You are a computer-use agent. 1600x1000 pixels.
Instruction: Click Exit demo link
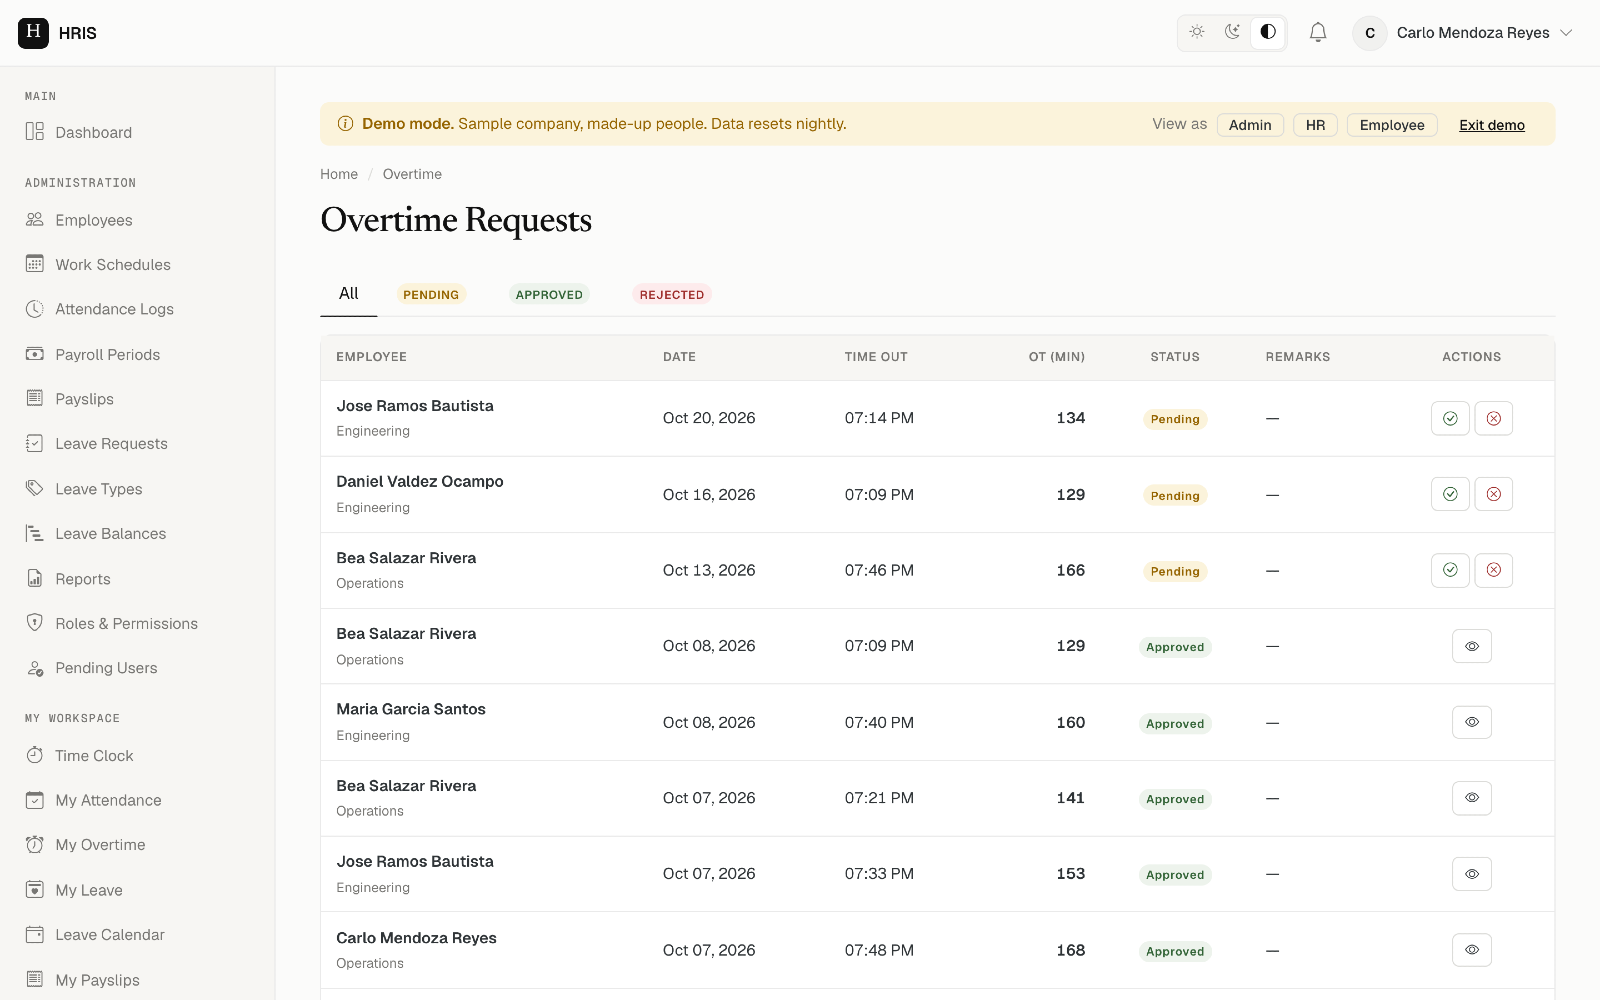tap(1492, 125)
